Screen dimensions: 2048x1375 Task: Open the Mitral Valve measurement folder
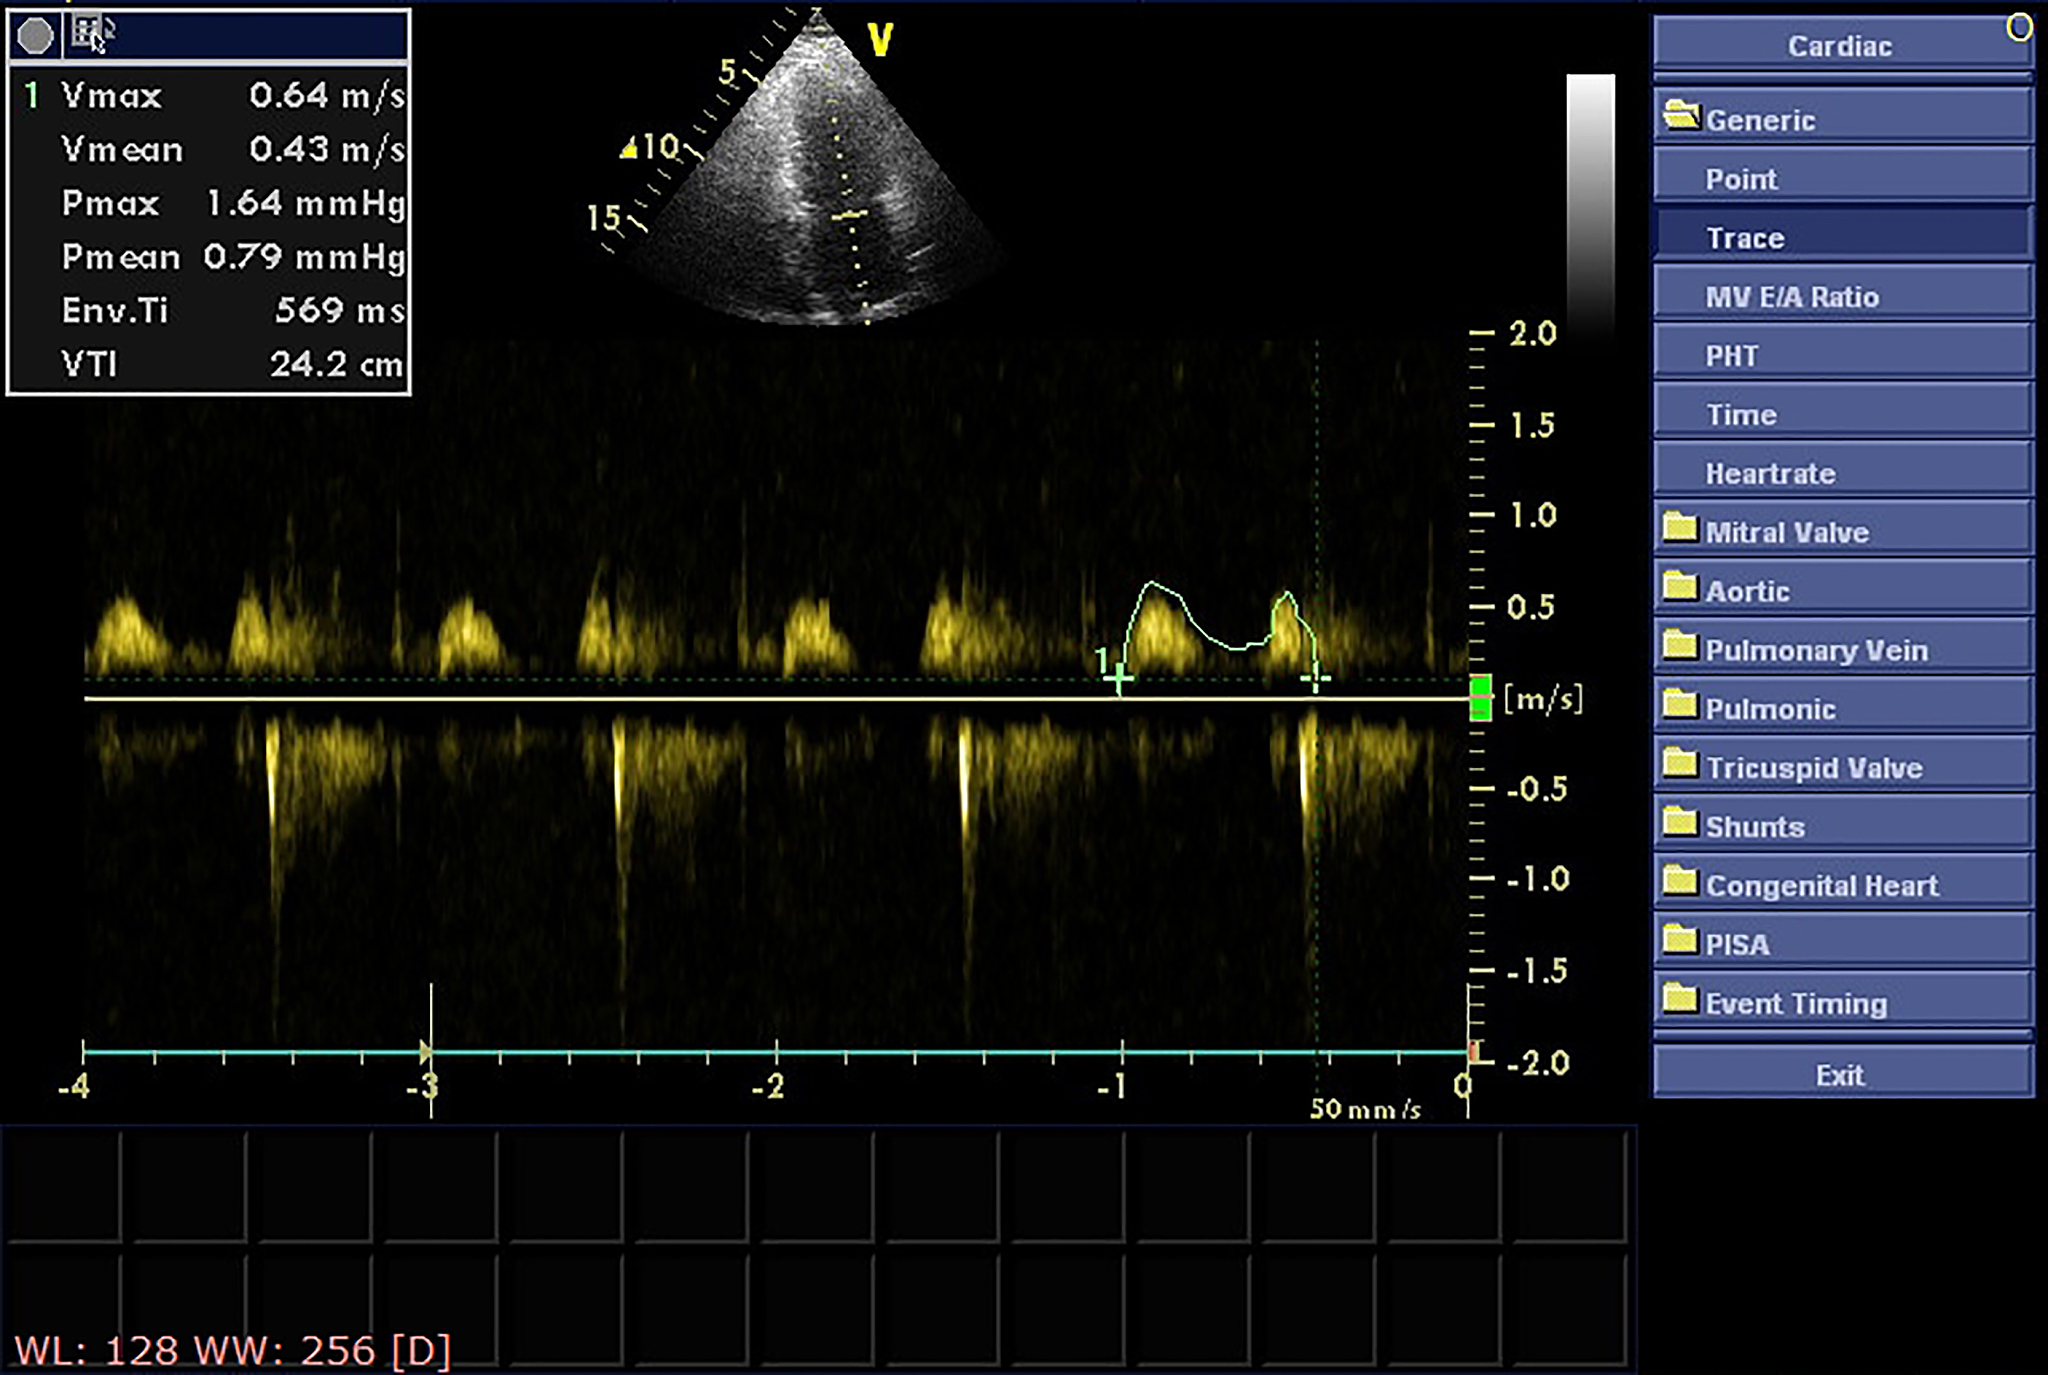tap(1680, 529)
